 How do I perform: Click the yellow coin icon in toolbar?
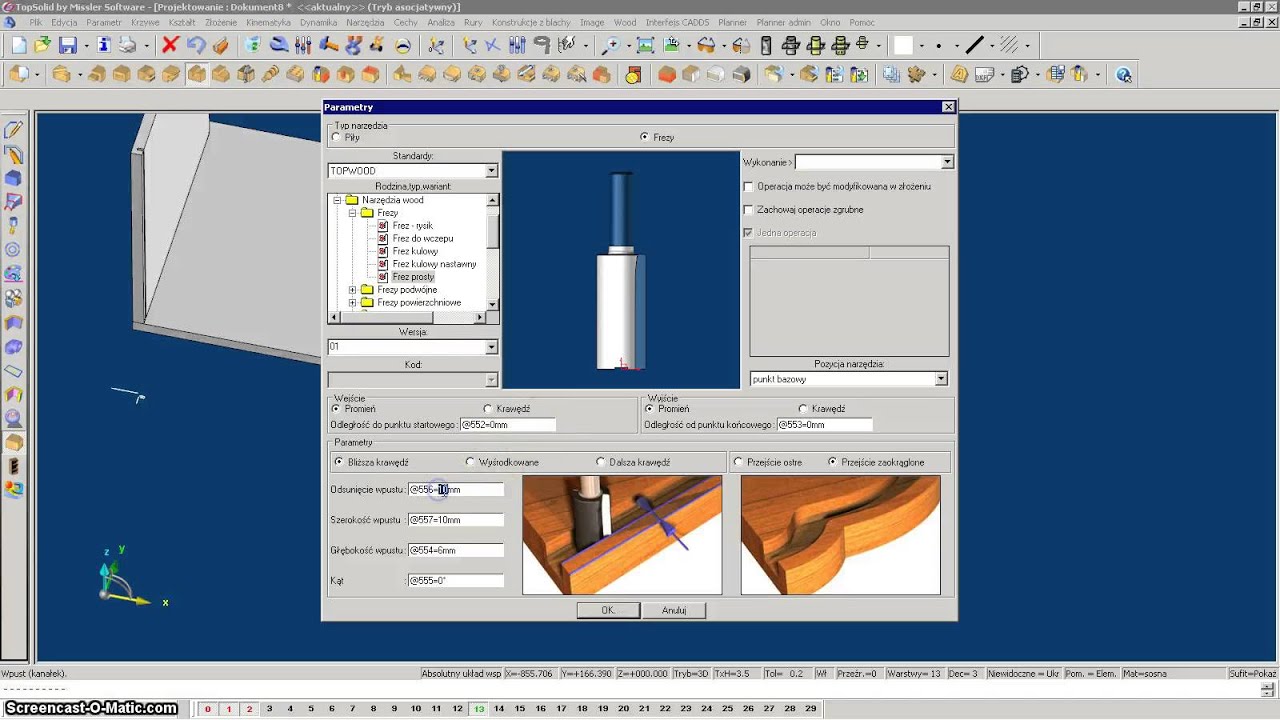(x=633, y=75)
